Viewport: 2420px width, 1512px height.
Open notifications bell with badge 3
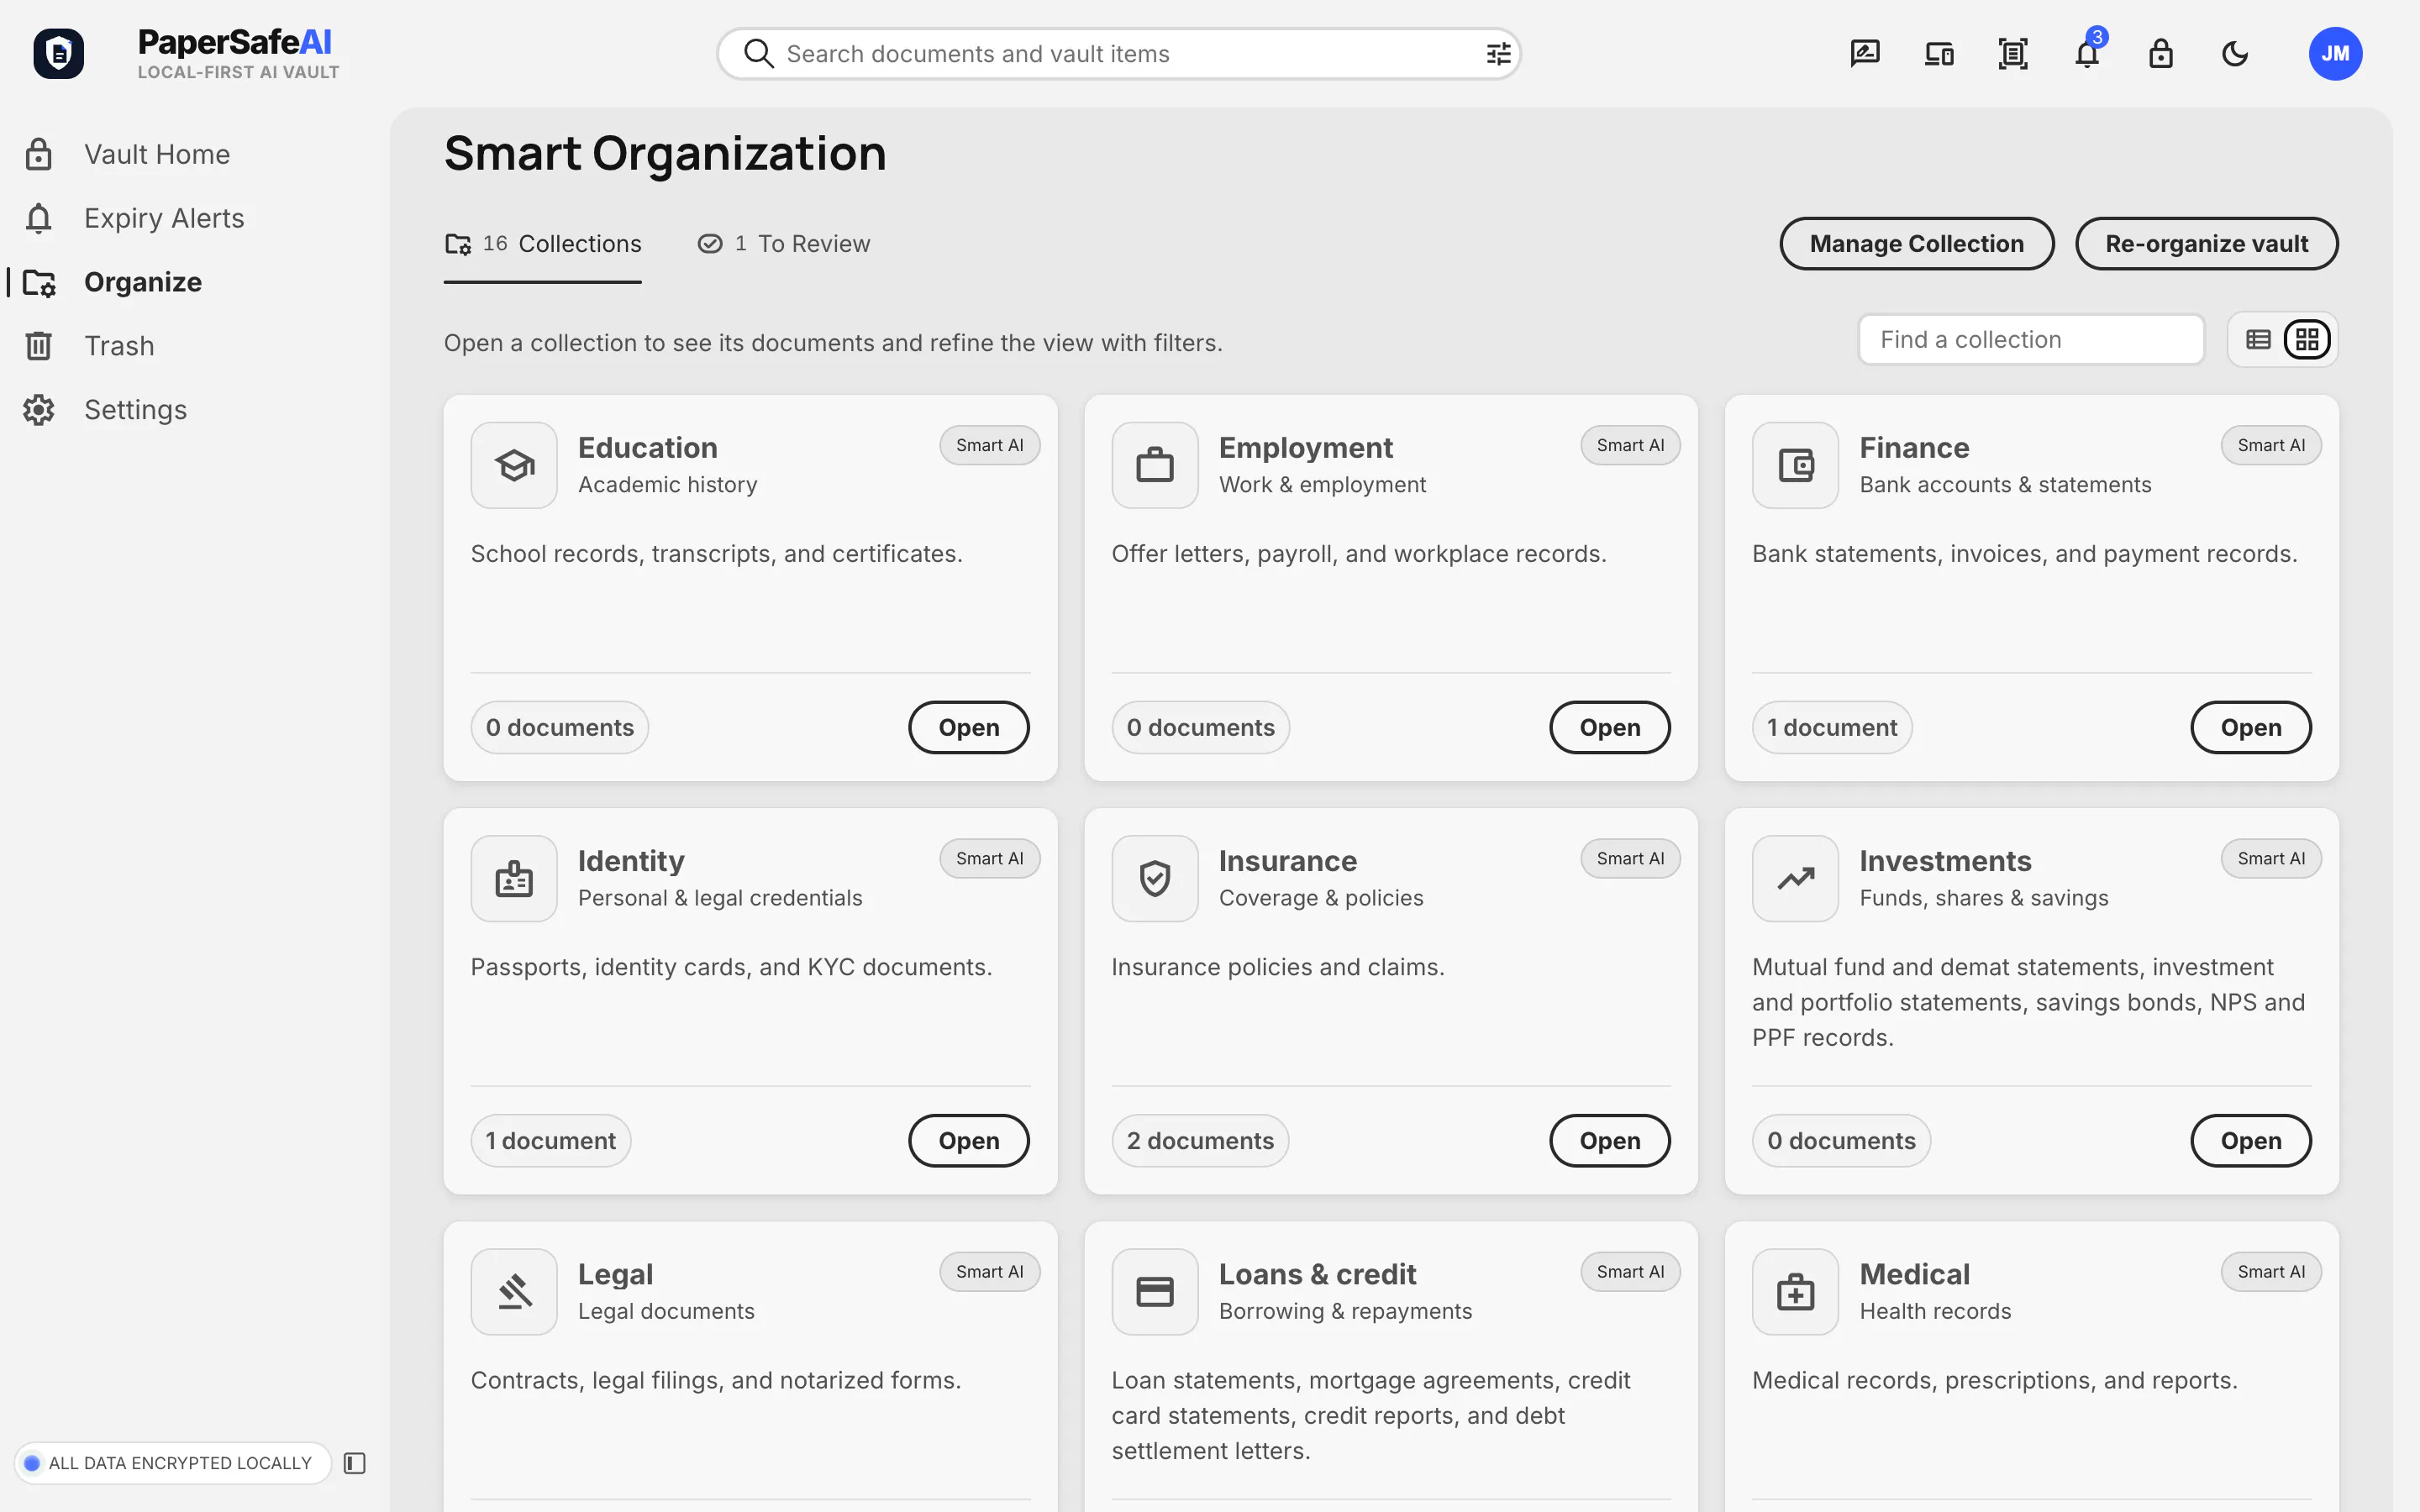pos(2087,53)
